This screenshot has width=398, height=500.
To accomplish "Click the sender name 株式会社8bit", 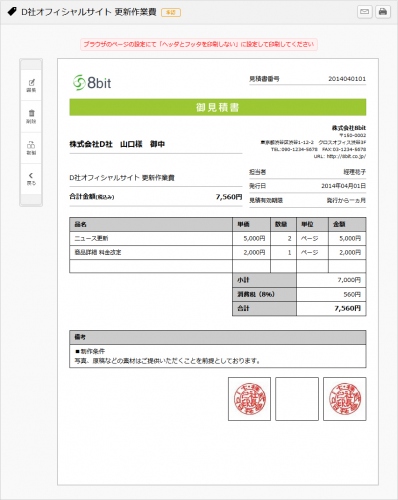I will click(x=349, y=128).
